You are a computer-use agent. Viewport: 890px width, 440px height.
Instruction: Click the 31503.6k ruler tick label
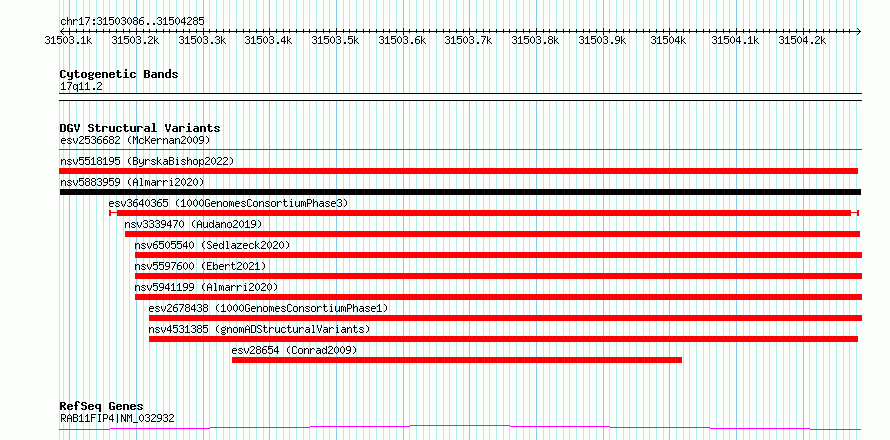click(402, 40)
